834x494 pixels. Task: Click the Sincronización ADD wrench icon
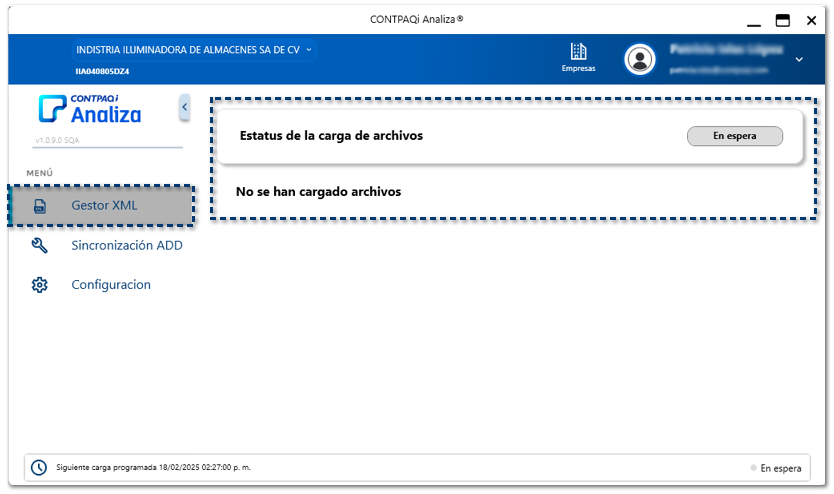[x=39, y=245]
